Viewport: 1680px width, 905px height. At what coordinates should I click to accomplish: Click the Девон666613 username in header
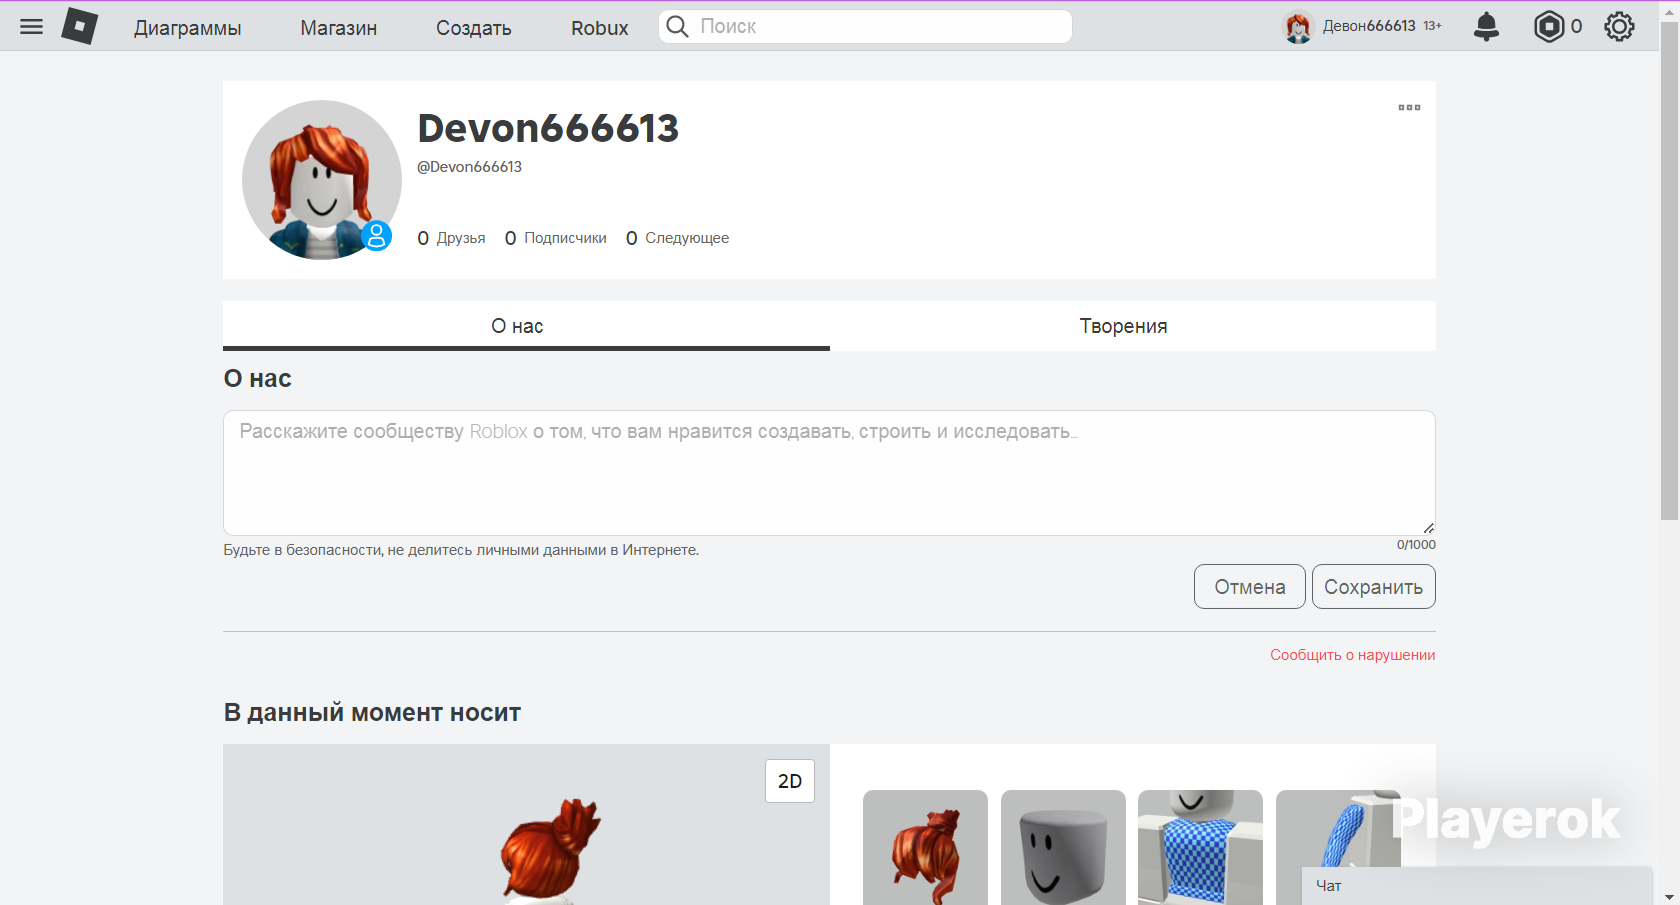[x=1369, y=26]
